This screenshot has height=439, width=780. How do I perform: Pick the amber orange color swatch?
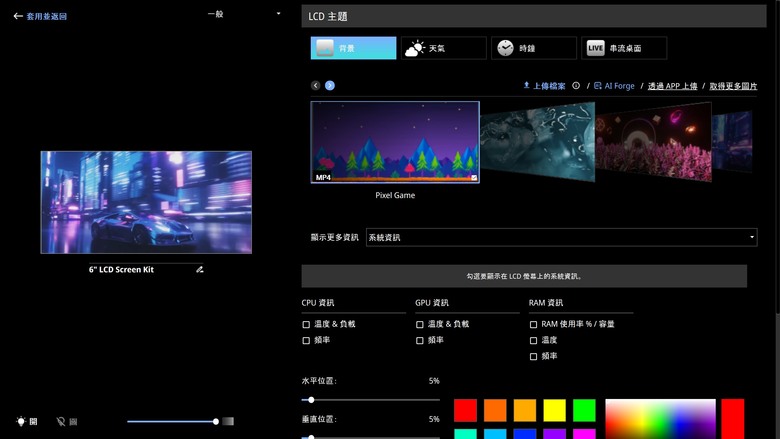click(525, 410)
